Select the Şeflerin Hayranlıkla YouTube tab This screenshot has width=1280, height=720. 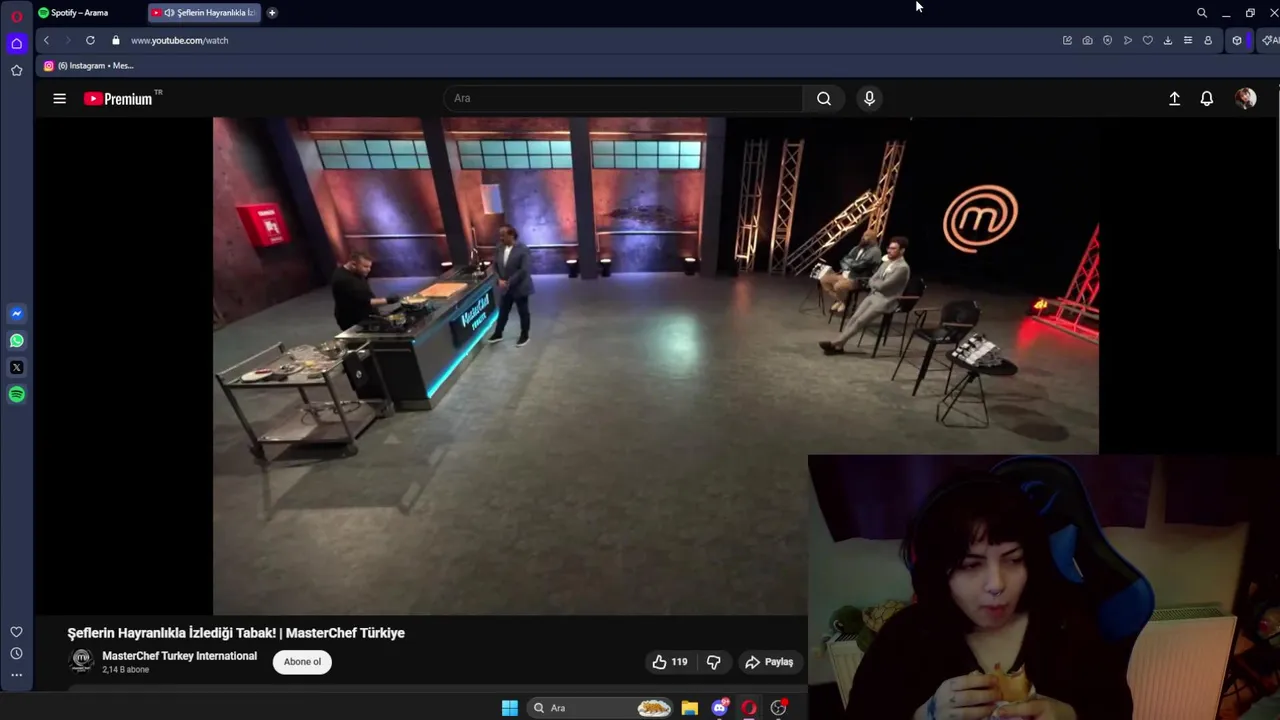(x=204, y=13)
